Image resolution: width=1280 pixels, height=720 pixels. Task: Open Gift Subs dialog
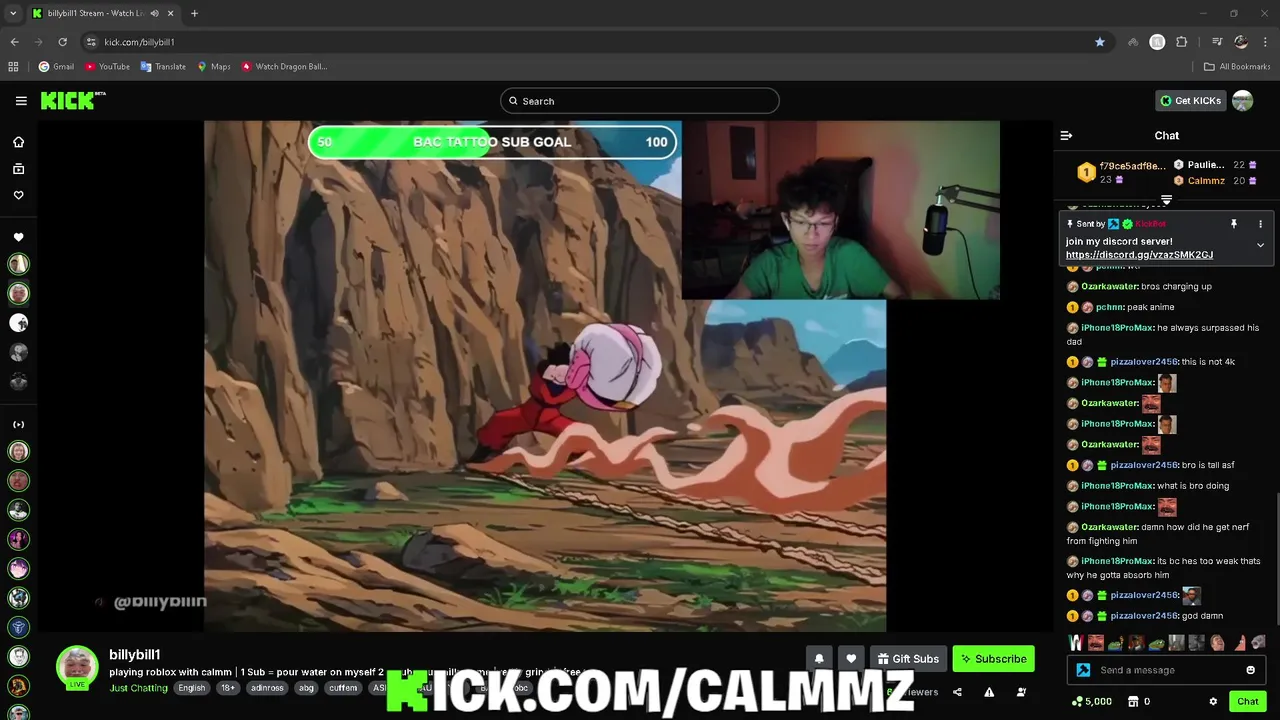908,659
